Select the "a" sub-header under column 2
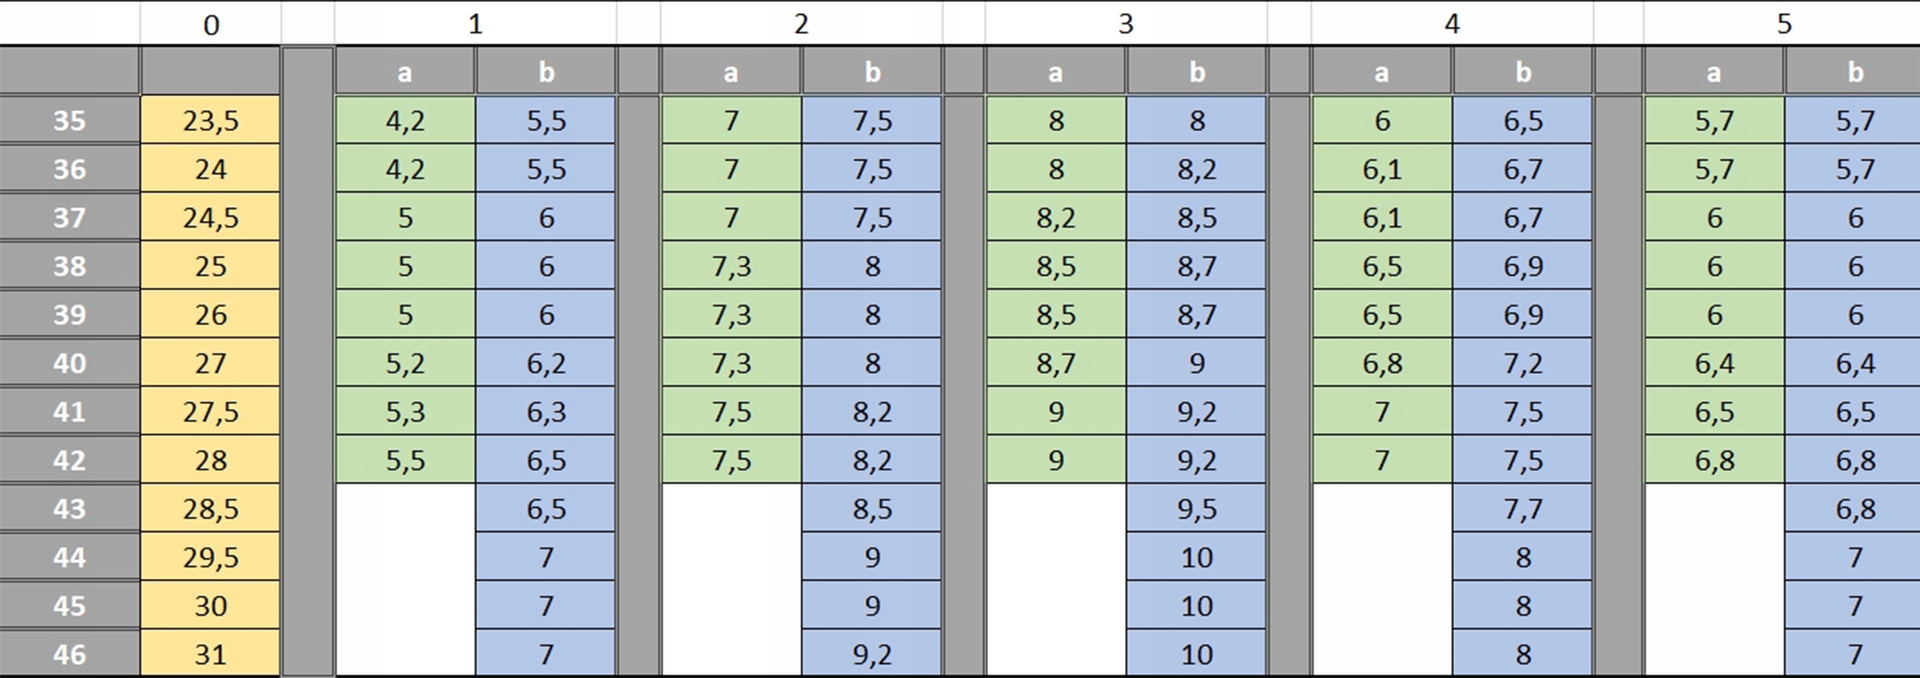The image size is (1920, 678). tap(731, 72)
